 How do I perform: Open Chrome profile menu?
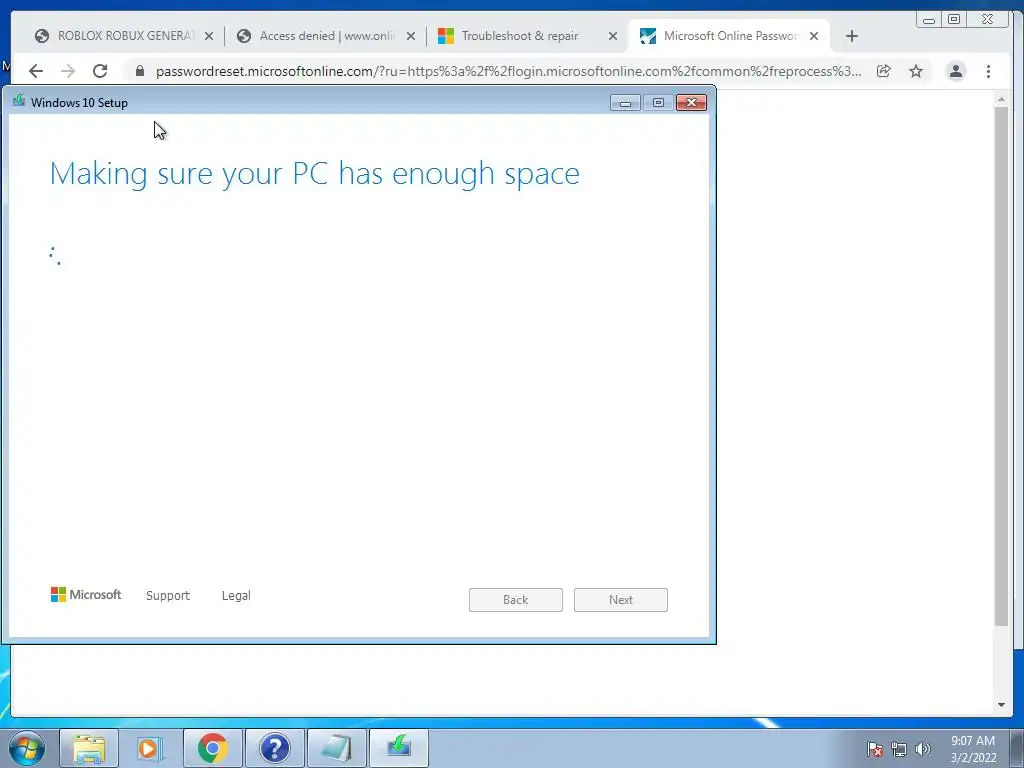click(955, 71)
